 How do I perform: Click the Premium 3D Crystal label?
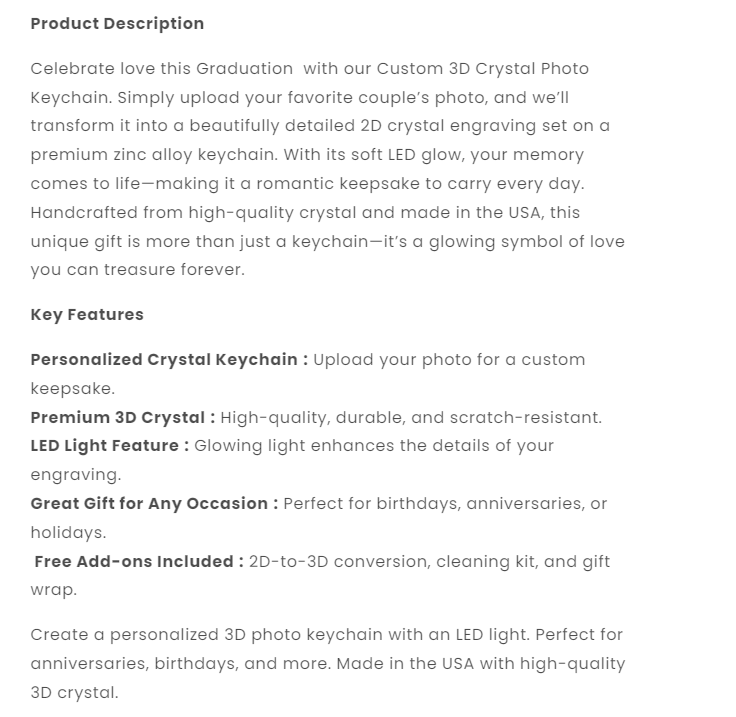point(122,417)
